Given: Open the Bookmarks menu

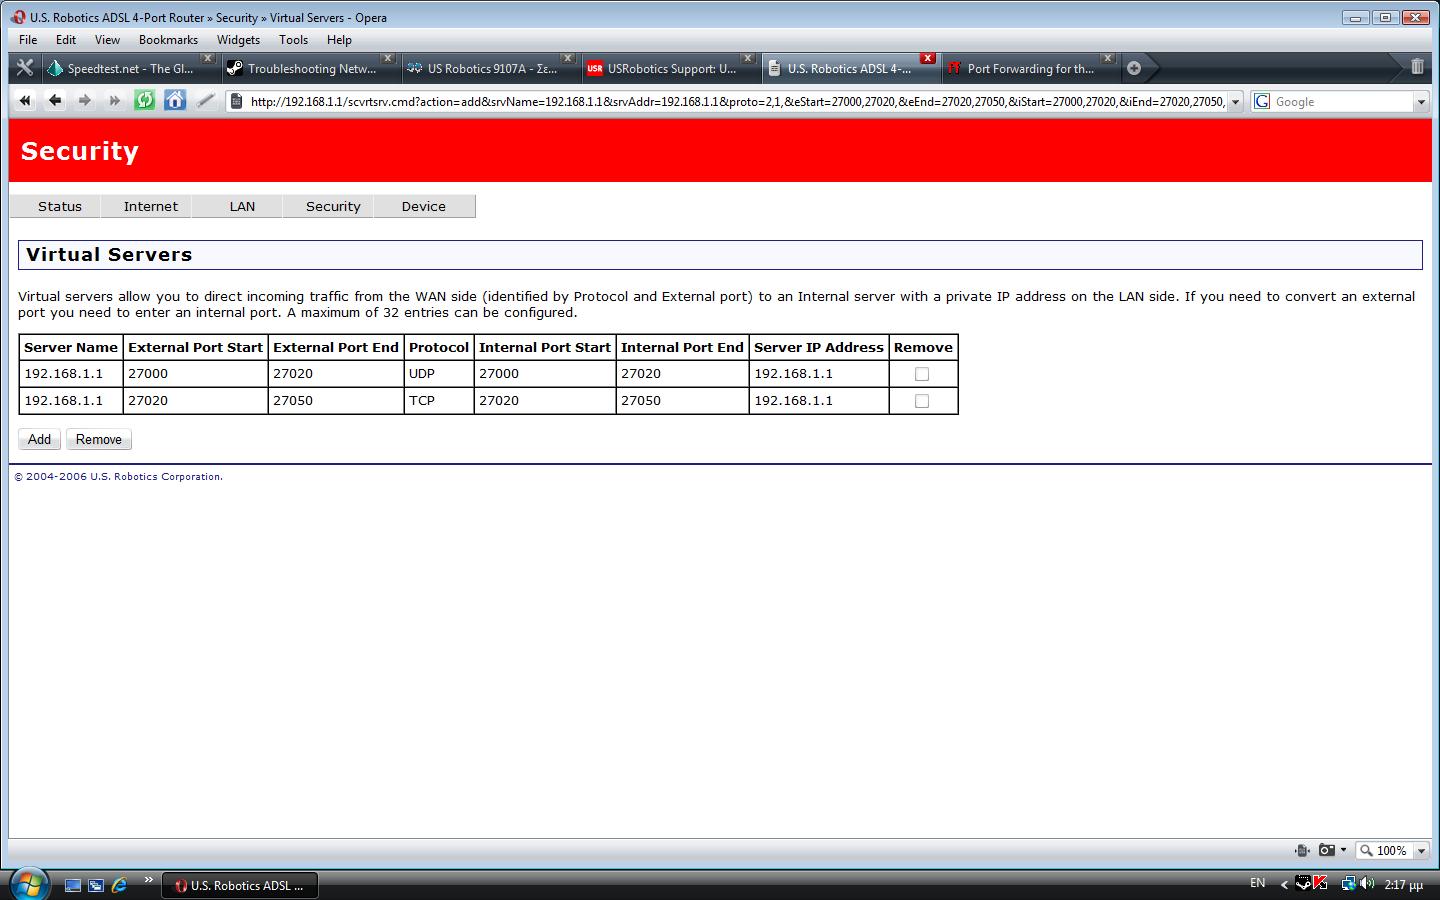Looking at the screenshot, I should (x=168, y=40).
